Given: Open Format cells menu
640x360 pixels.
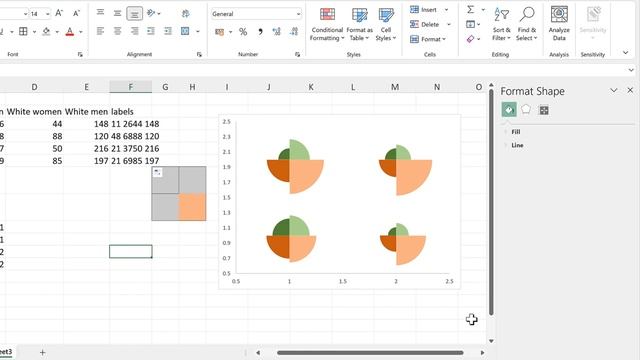Looking at the screenshot, I should (428, 39).
